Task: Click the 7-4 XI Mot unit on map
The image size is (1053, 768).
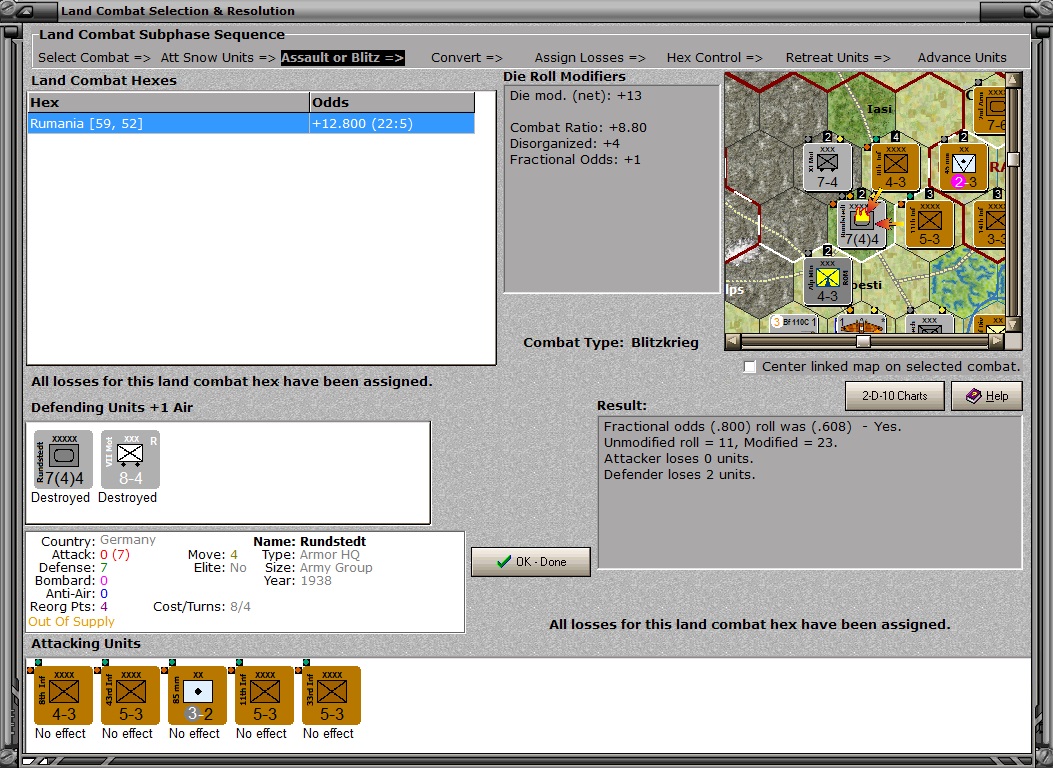Action: [827, 166]
